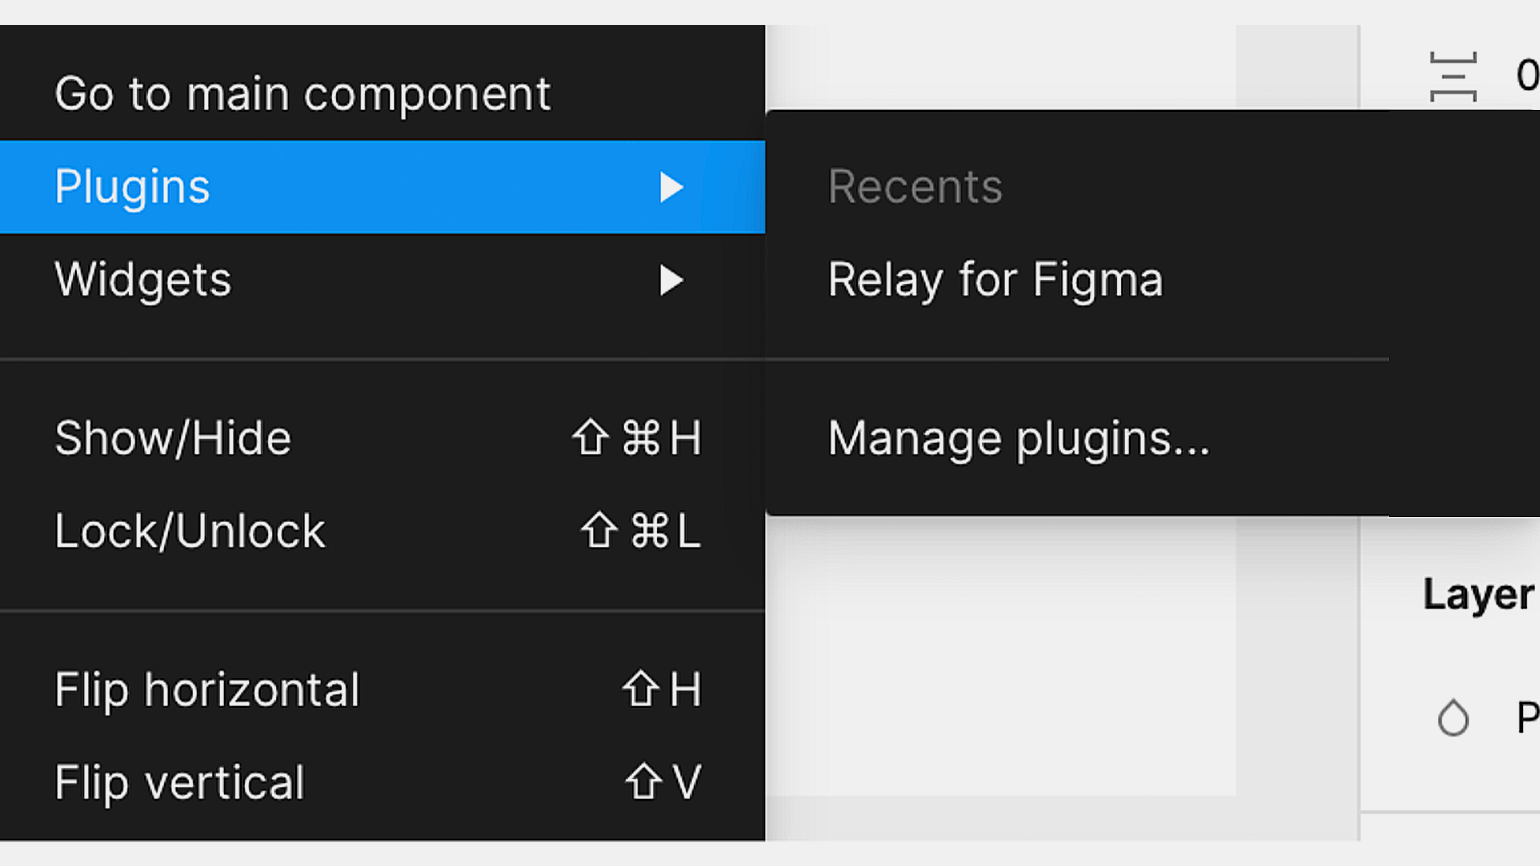Open the blend mode dropdown next to droplet
The width and height of the screenshot is (1540, 866).
click(1527, 718)
